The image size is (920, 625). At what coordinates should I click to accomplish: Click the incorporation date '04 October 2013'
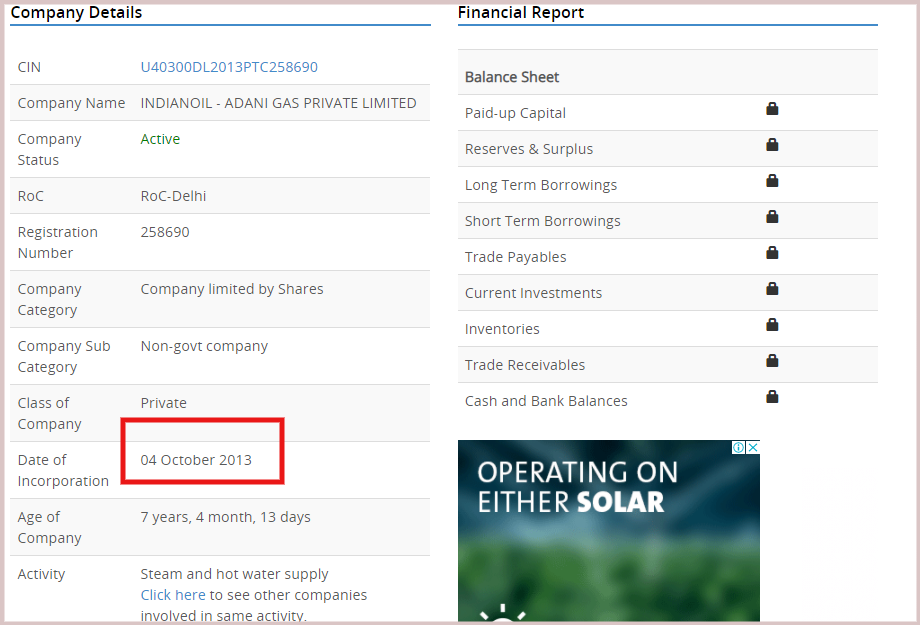[x=196, y=460]
